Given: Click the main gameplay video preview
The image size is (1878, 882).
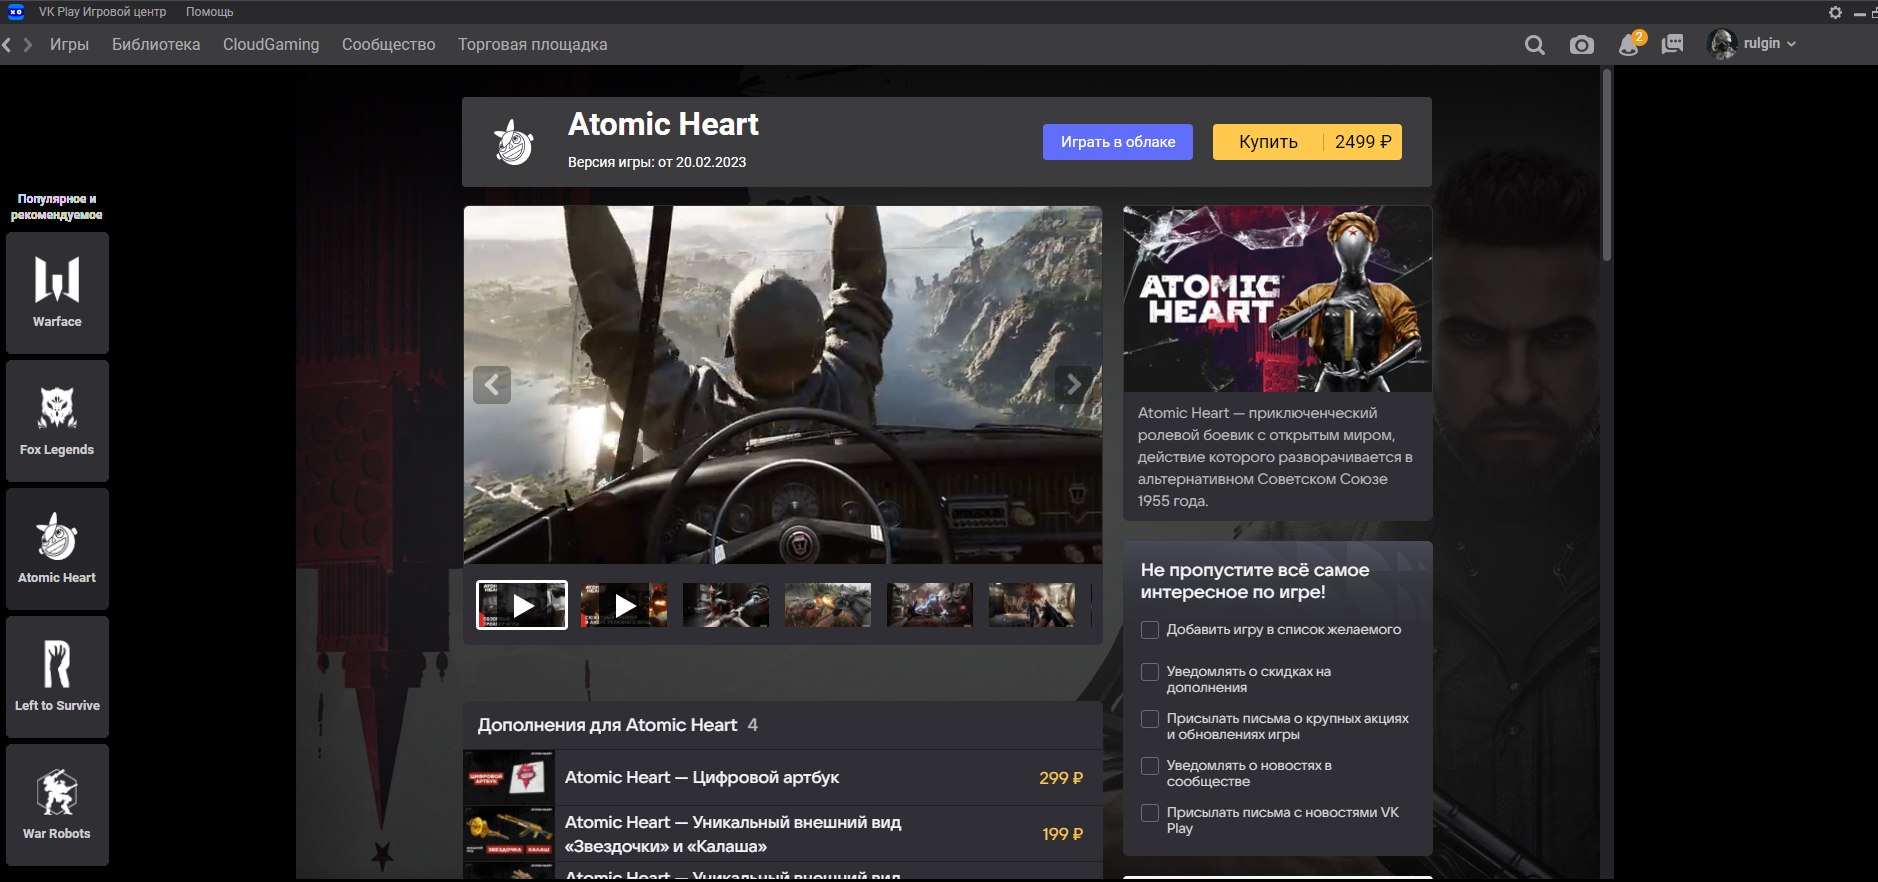Looking at the screenshot, I should [x=783, y=385].
